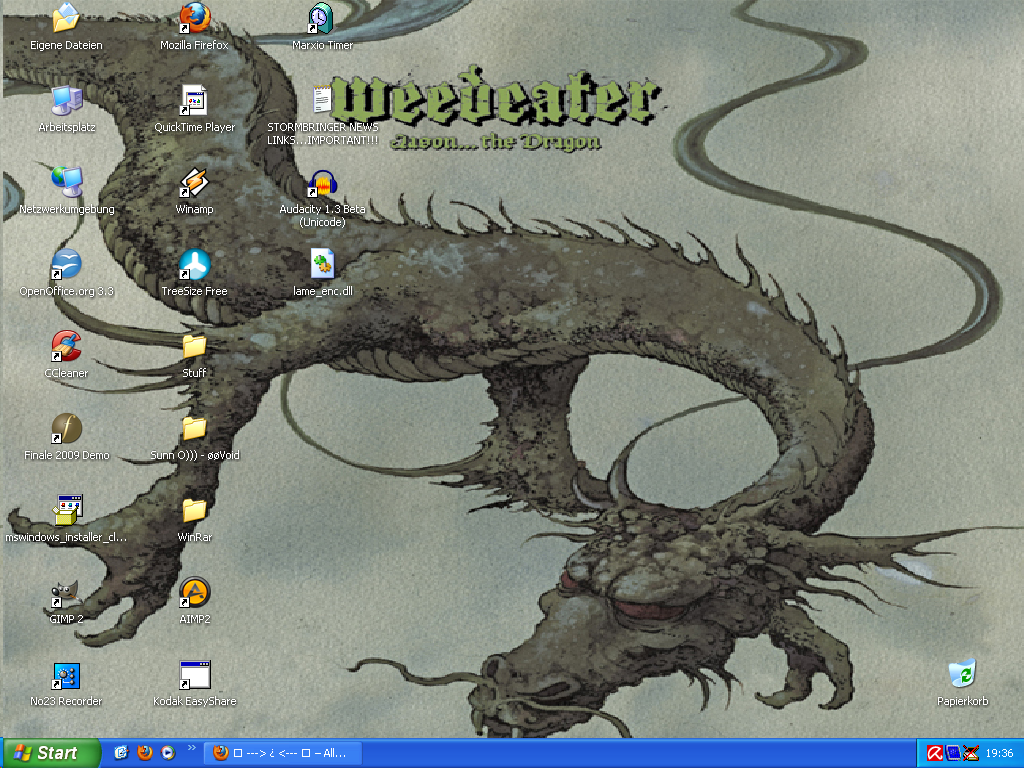Select the Marxio Timer shortcut
This screenshot has width=1024, height=768.
(321, 18)
